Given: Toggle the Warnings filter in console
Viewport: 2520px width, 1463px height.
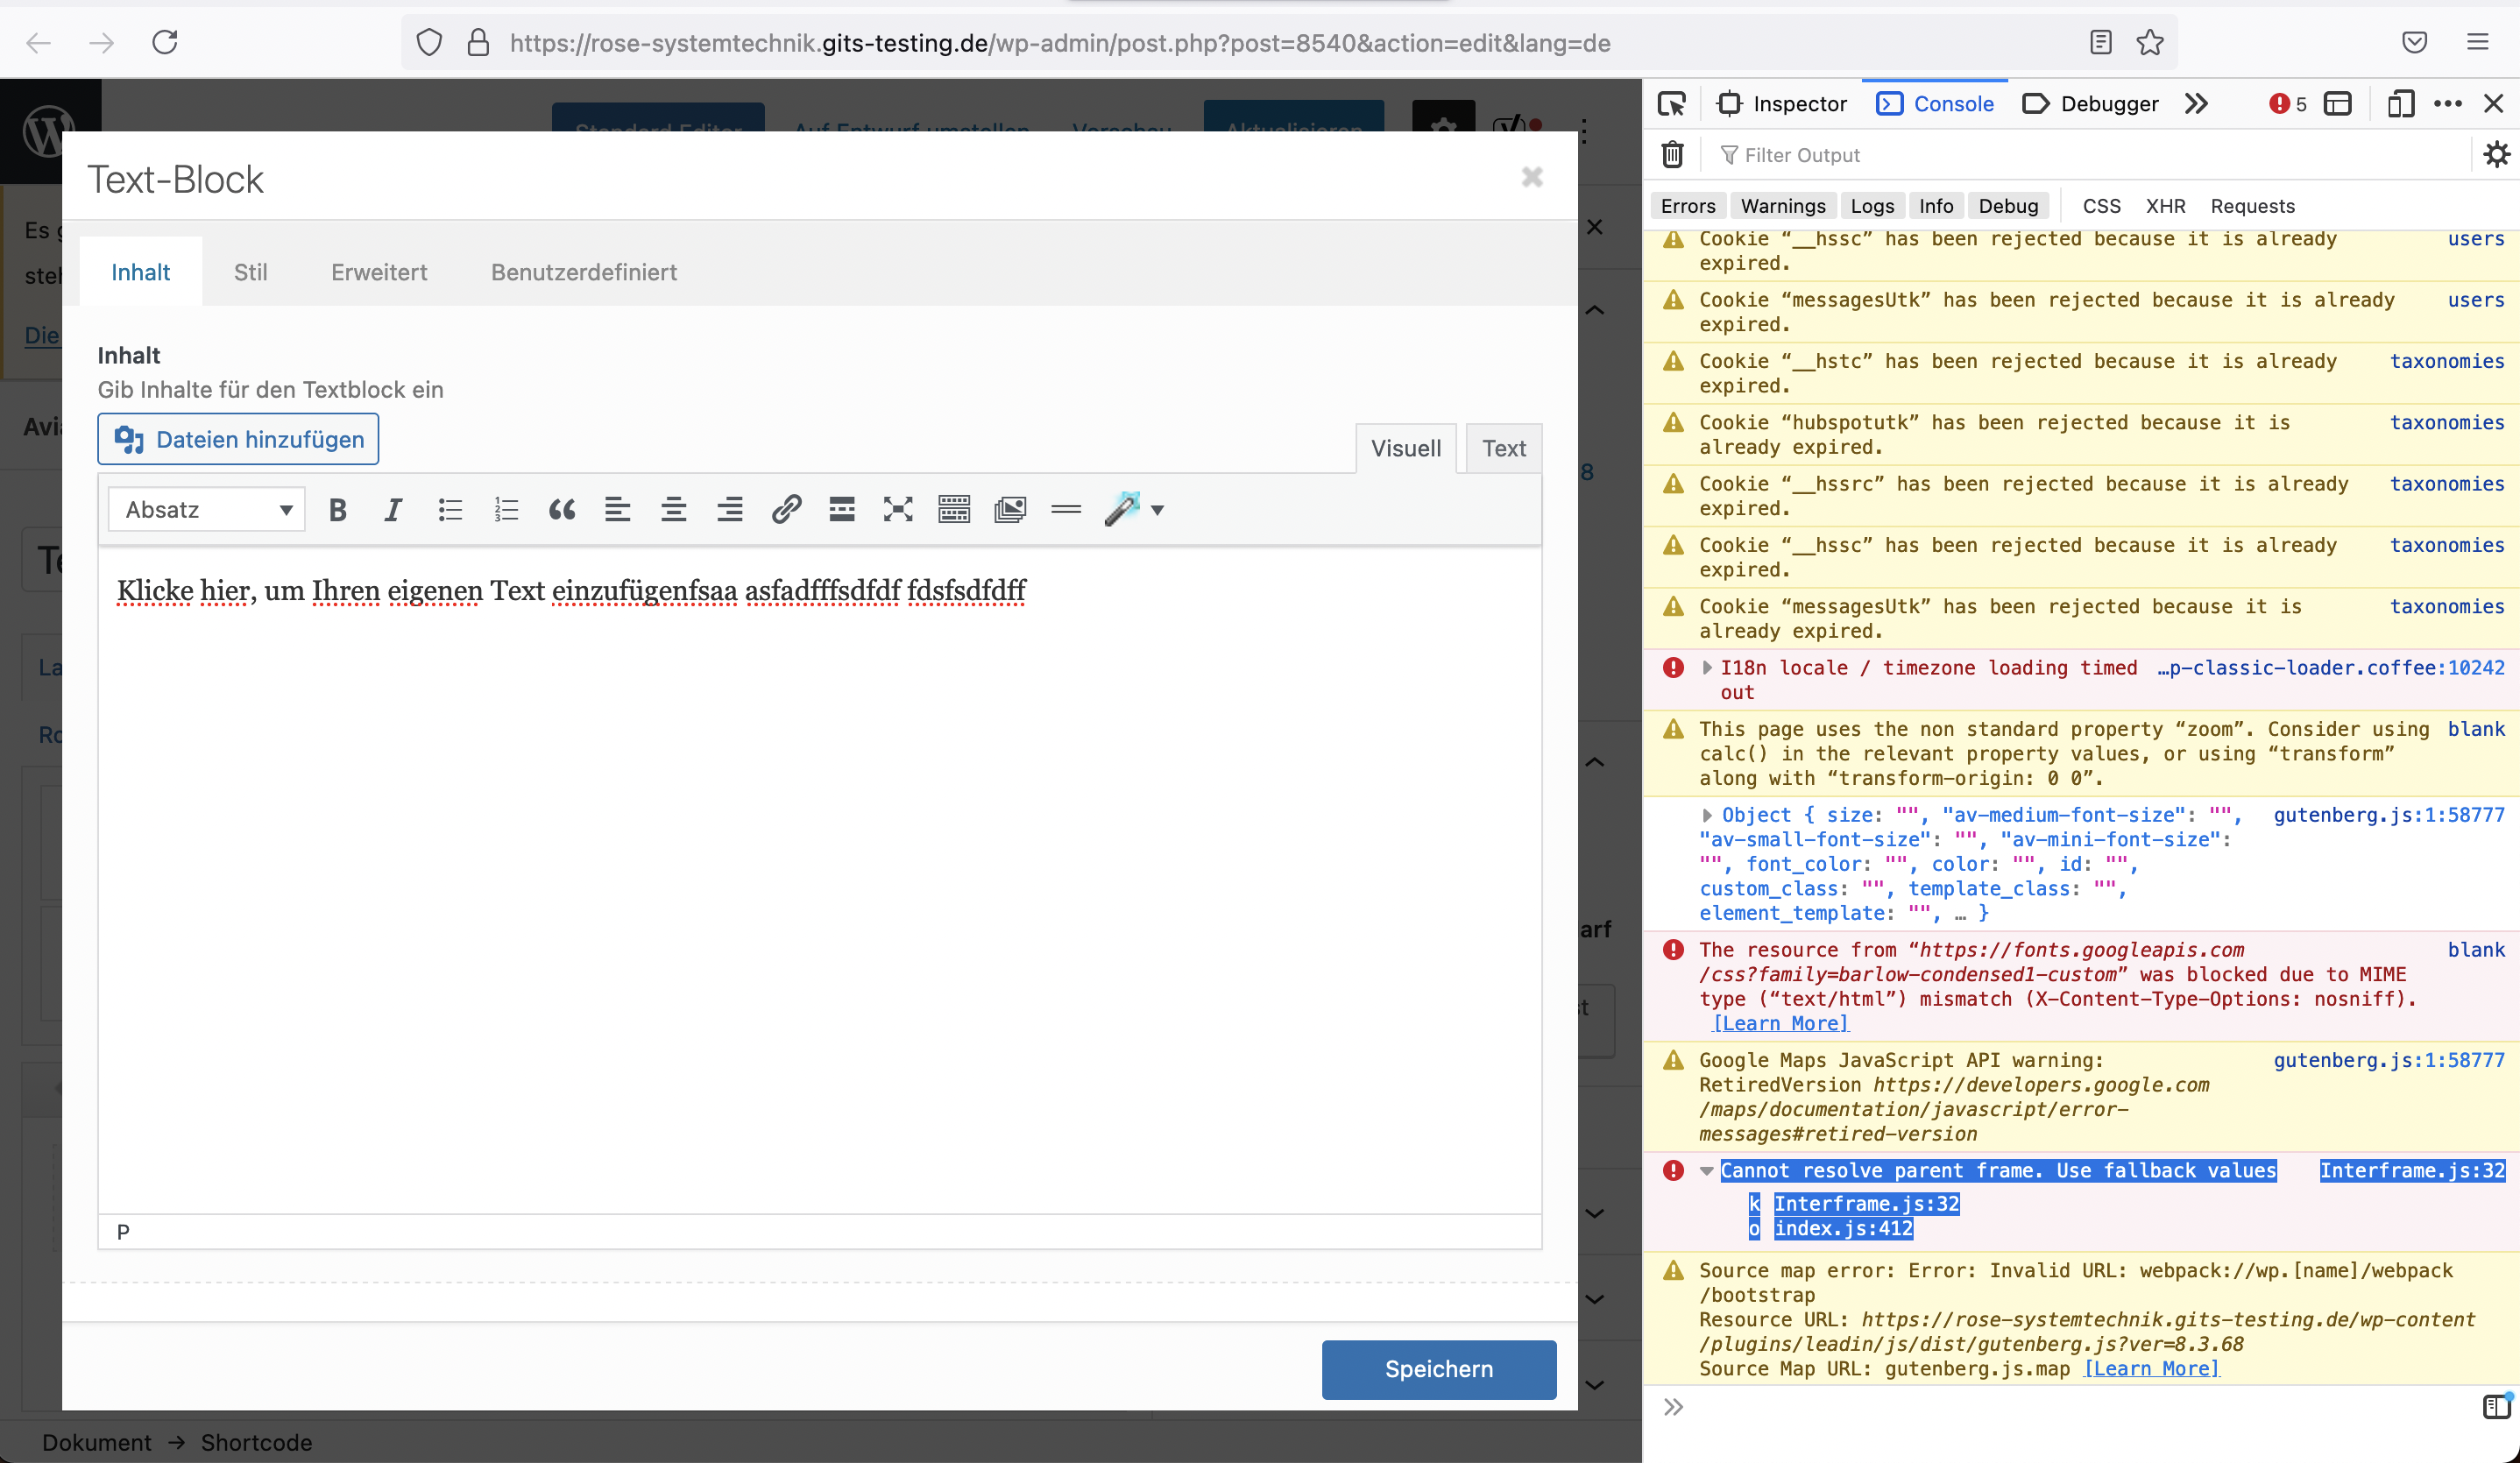Looking at the screenshot, I should point(1783,206).
